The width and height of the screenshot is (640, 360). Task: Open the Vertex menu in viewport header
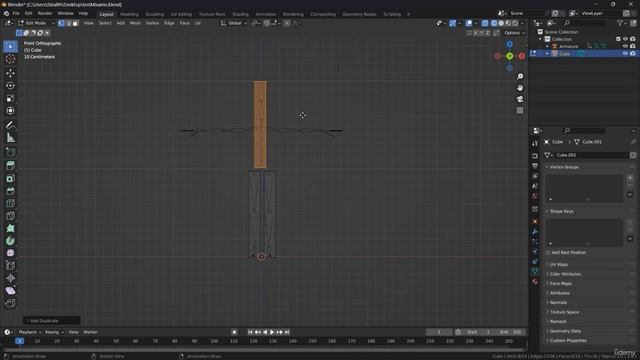[x=152, y=23]
